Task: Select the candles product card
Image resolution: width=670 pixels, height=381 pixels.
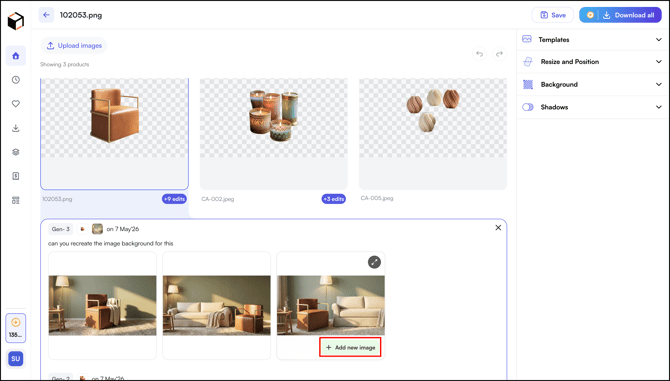Action: click(x=273, y=134)
